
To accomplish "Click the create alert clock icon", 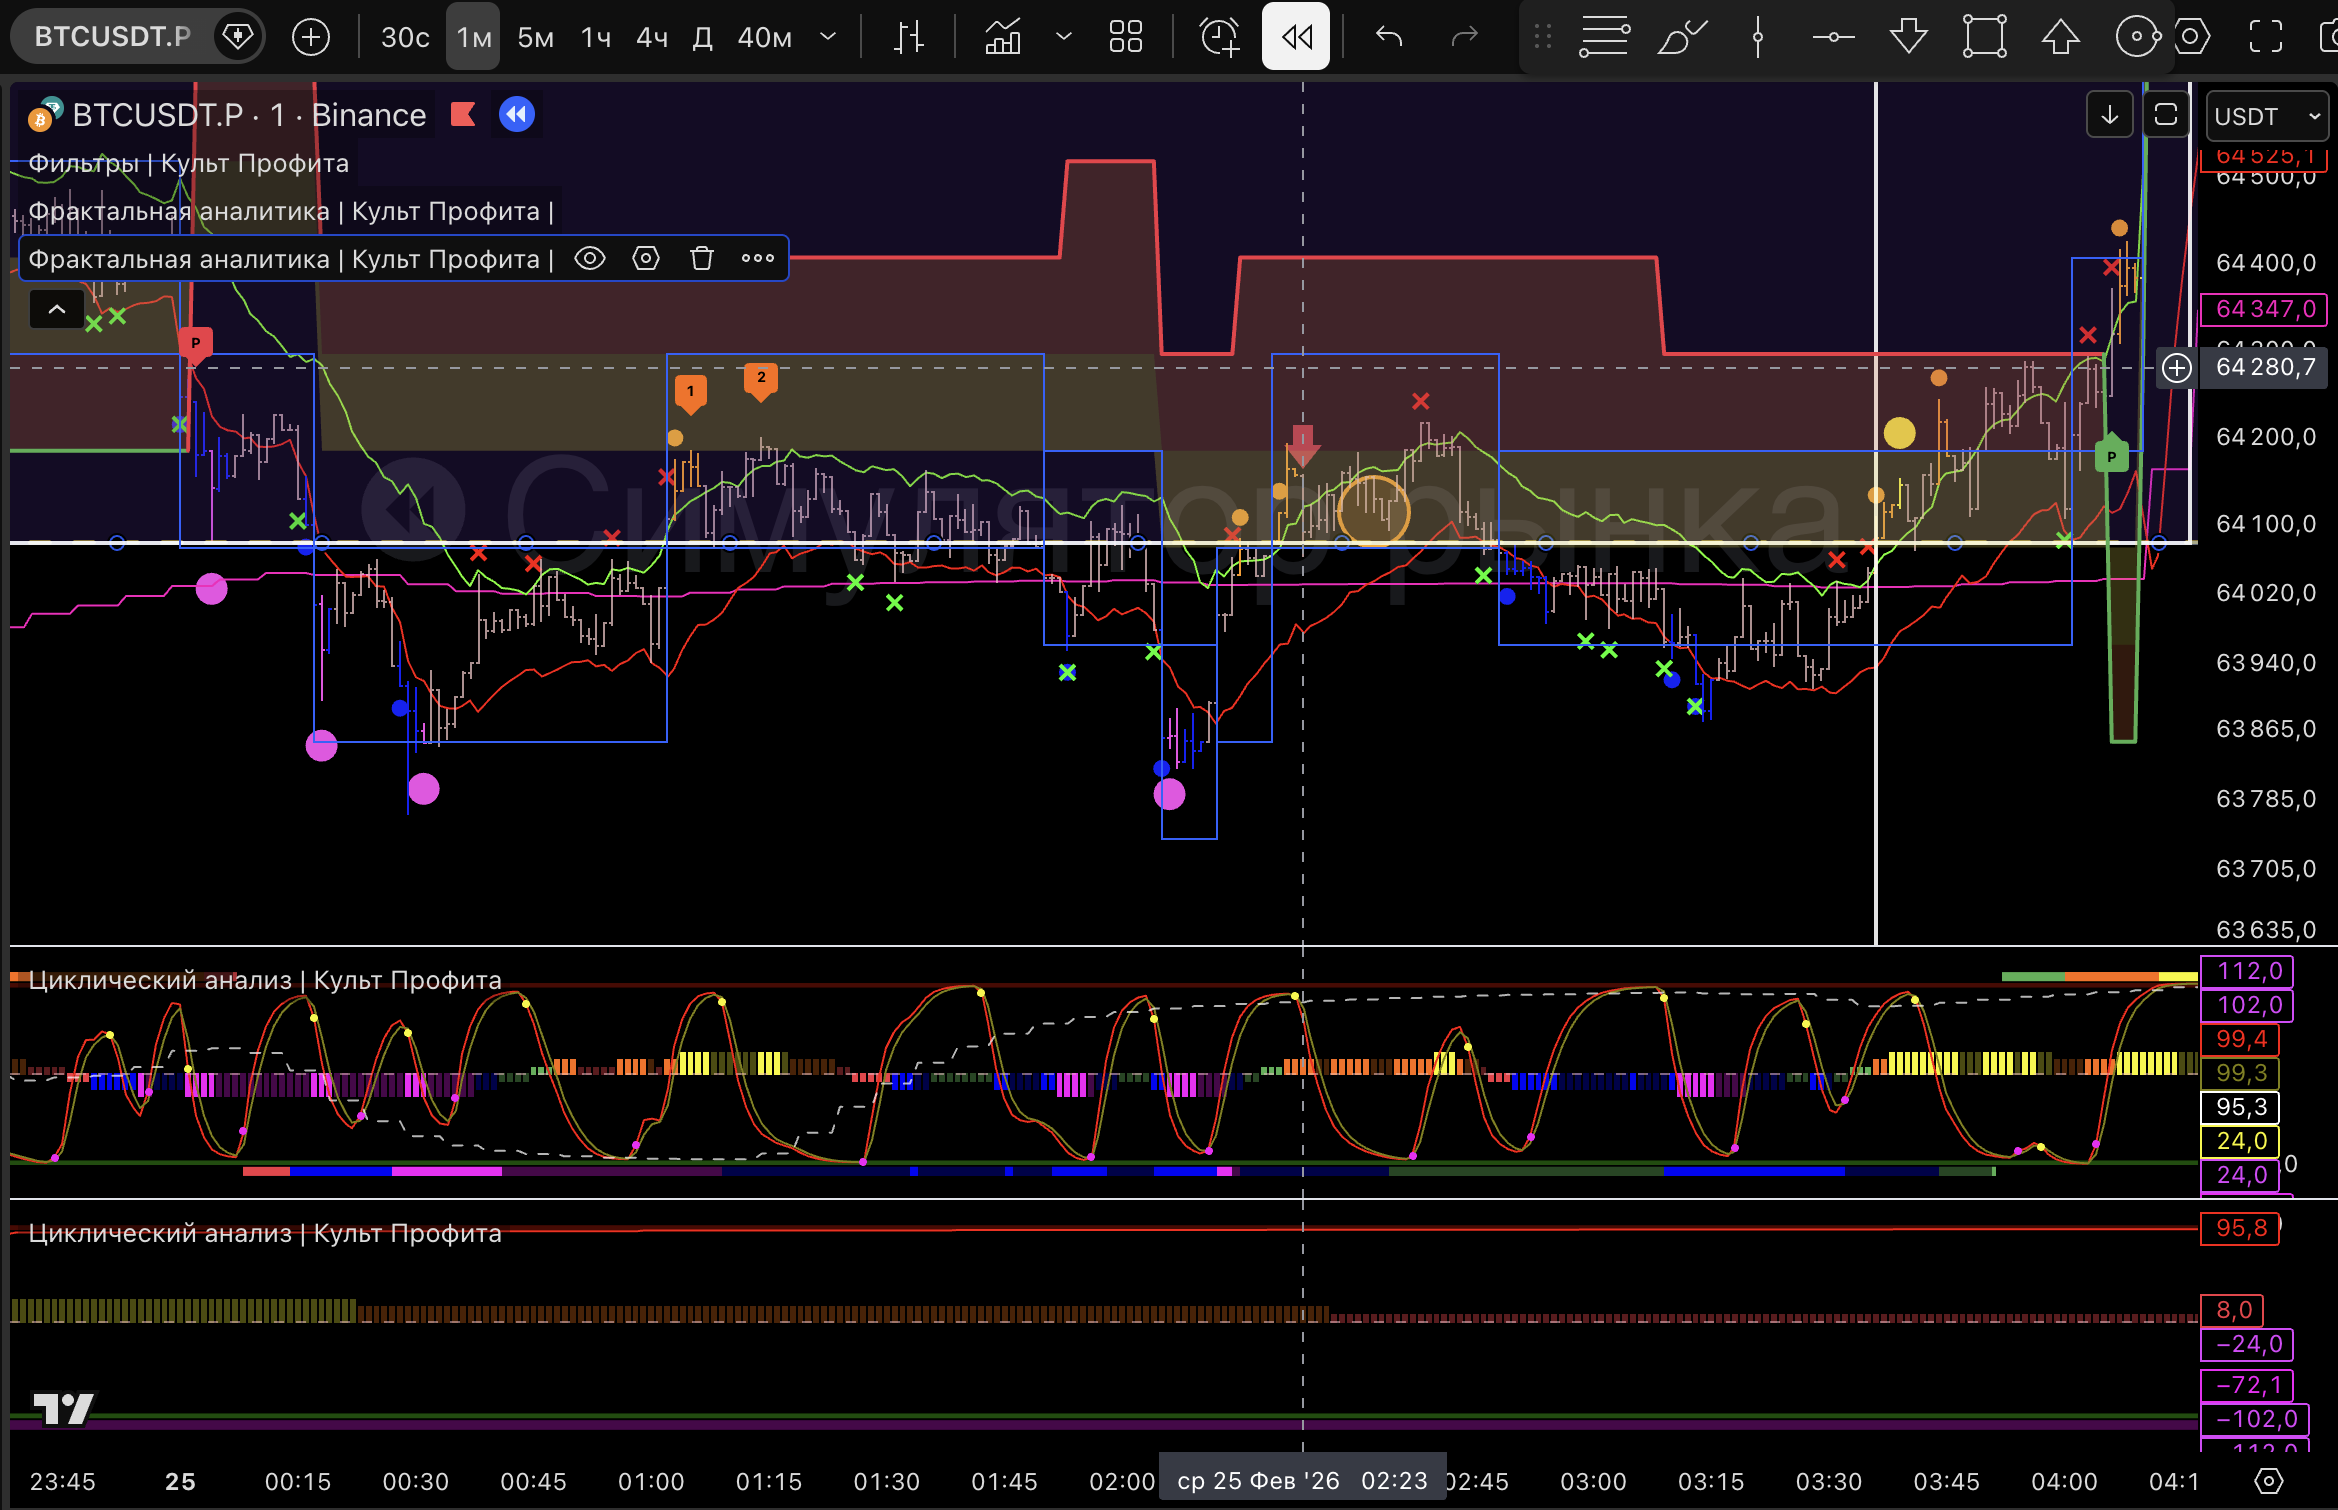I will (1219, 38).
